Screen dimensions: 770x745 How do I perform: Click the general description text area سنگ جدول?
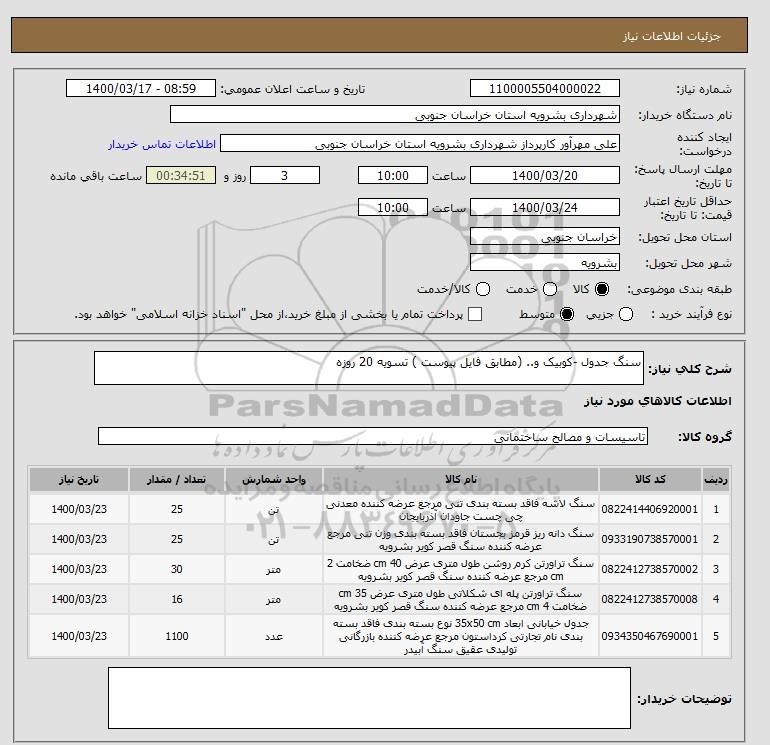(369, 368)
